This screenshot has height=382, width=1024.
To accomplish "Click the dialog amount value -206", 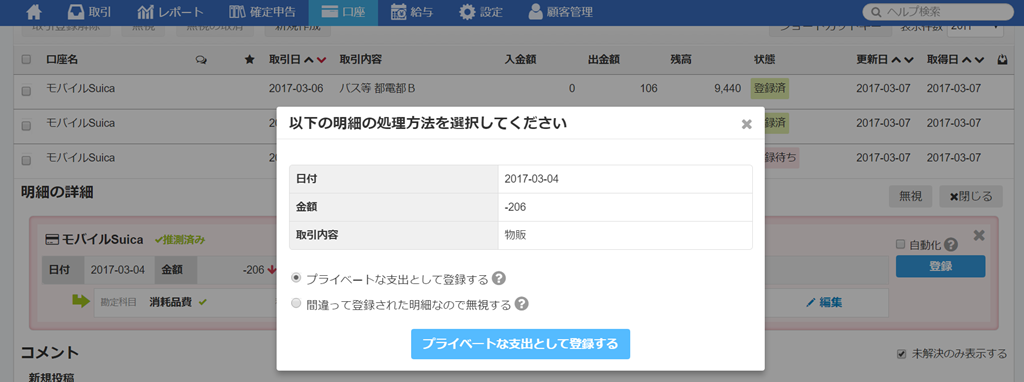I will (x=516, y=207).
